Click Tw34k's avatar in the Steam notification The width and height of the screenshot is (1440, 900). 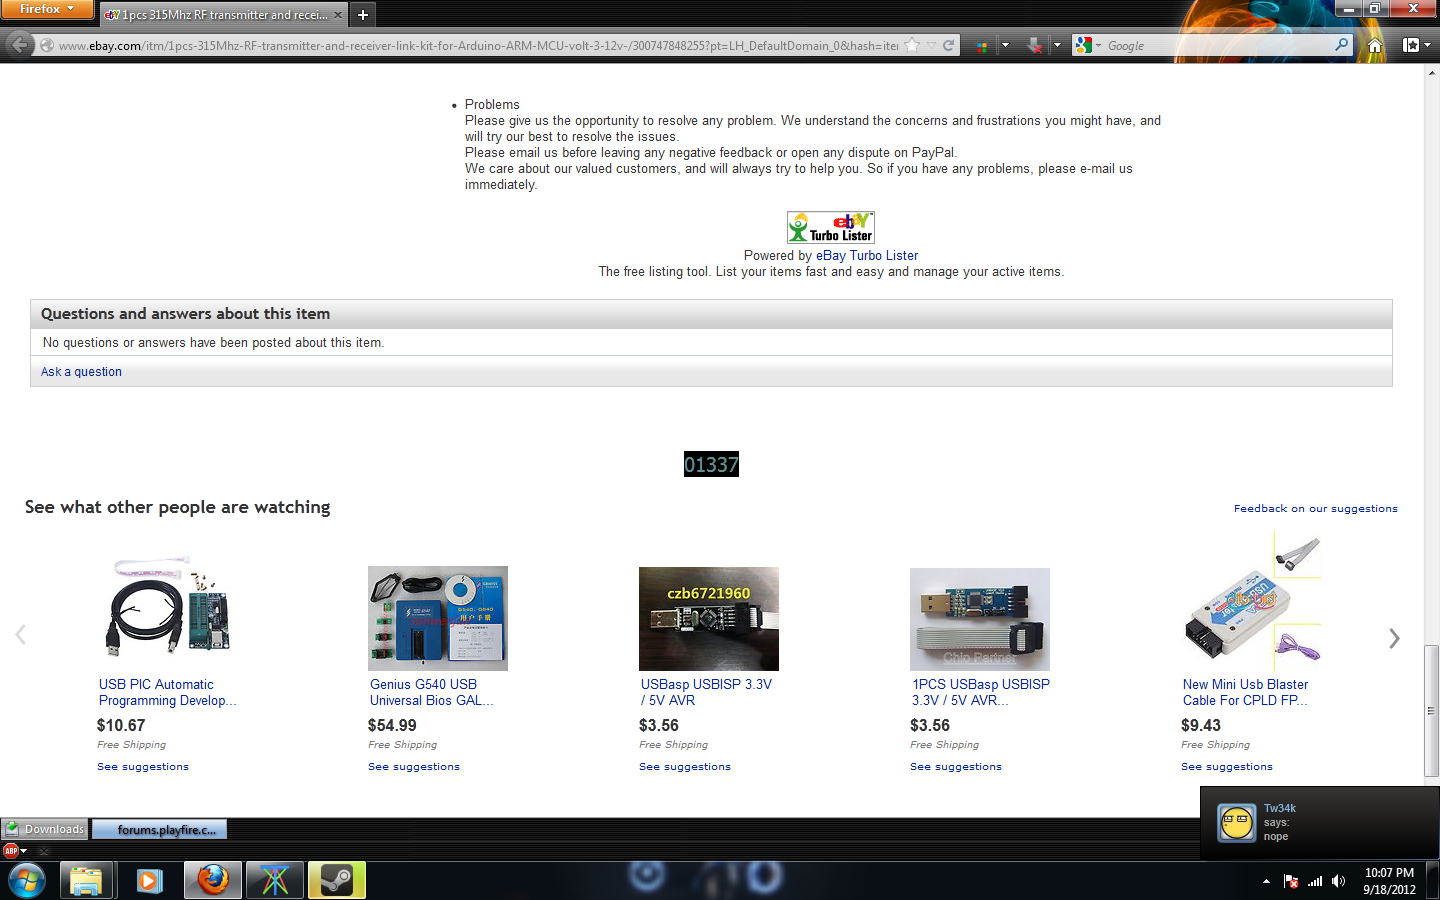[1237, 823]
